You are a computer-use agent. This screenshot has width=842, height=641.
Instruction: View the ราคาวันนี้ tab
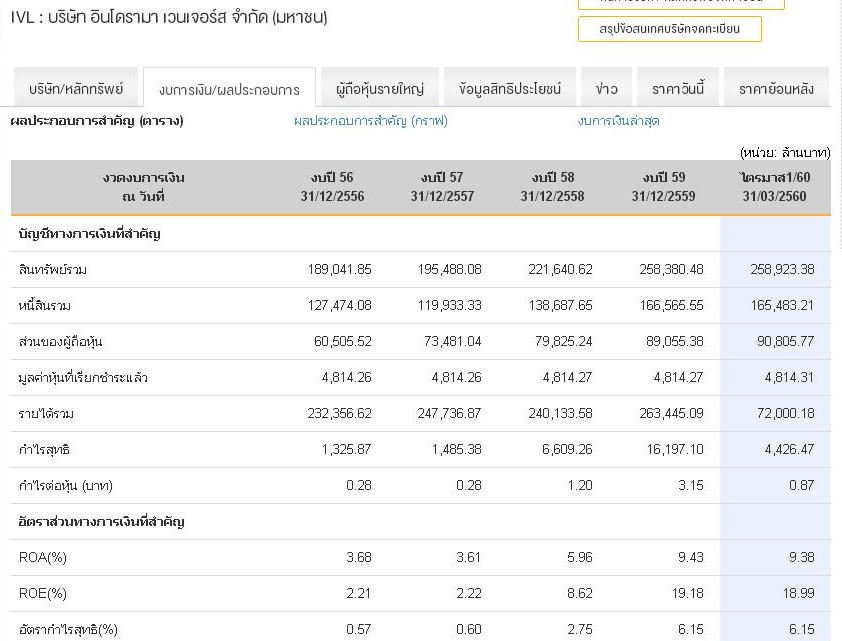point(678,89)
